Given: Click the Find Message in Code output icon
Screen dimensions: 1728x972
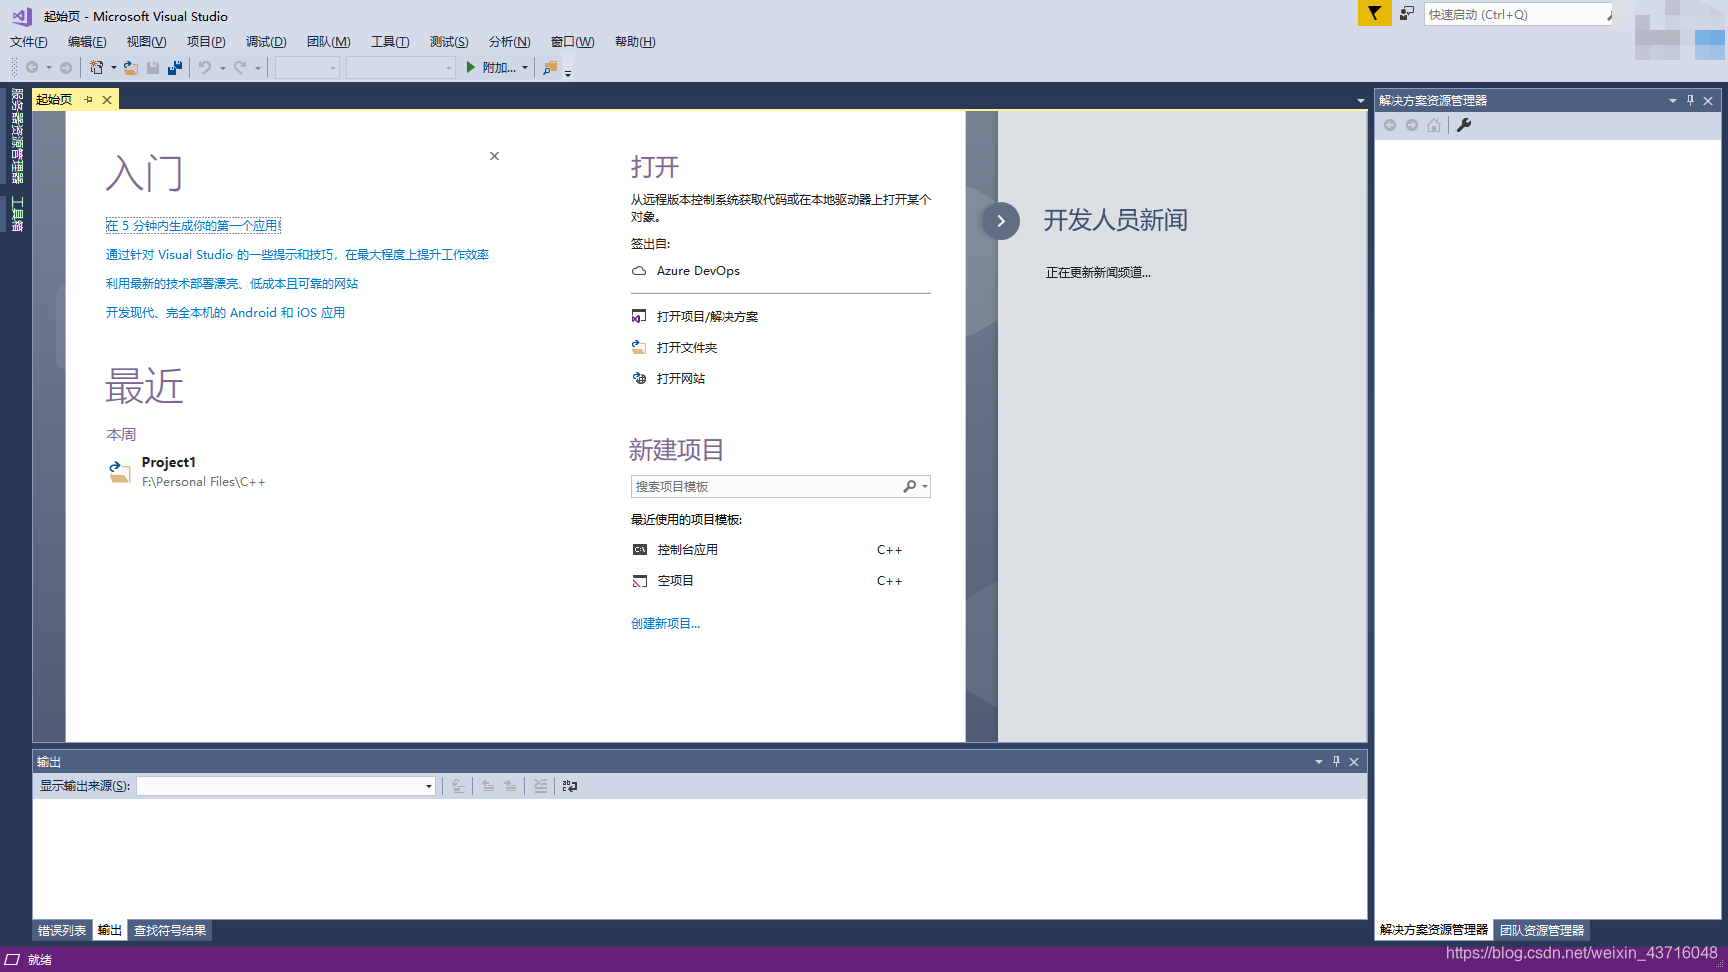Looking at the screenshot, I should click(x=458, y=786).
